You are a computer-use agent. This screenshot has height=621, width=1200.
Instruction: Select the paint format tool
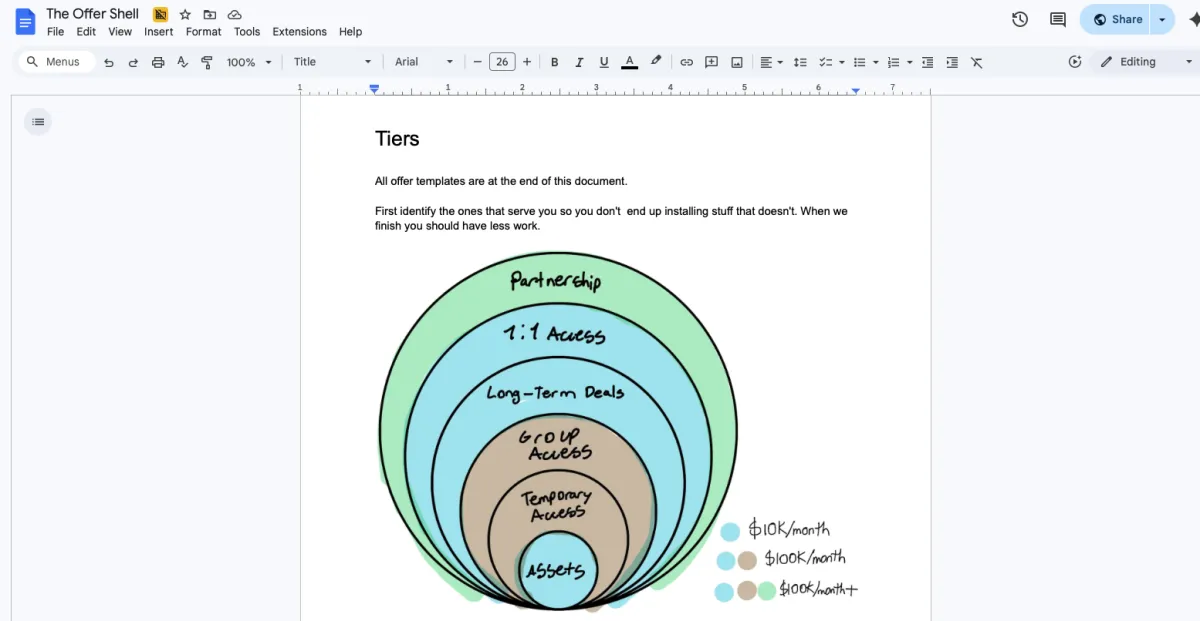207,62
